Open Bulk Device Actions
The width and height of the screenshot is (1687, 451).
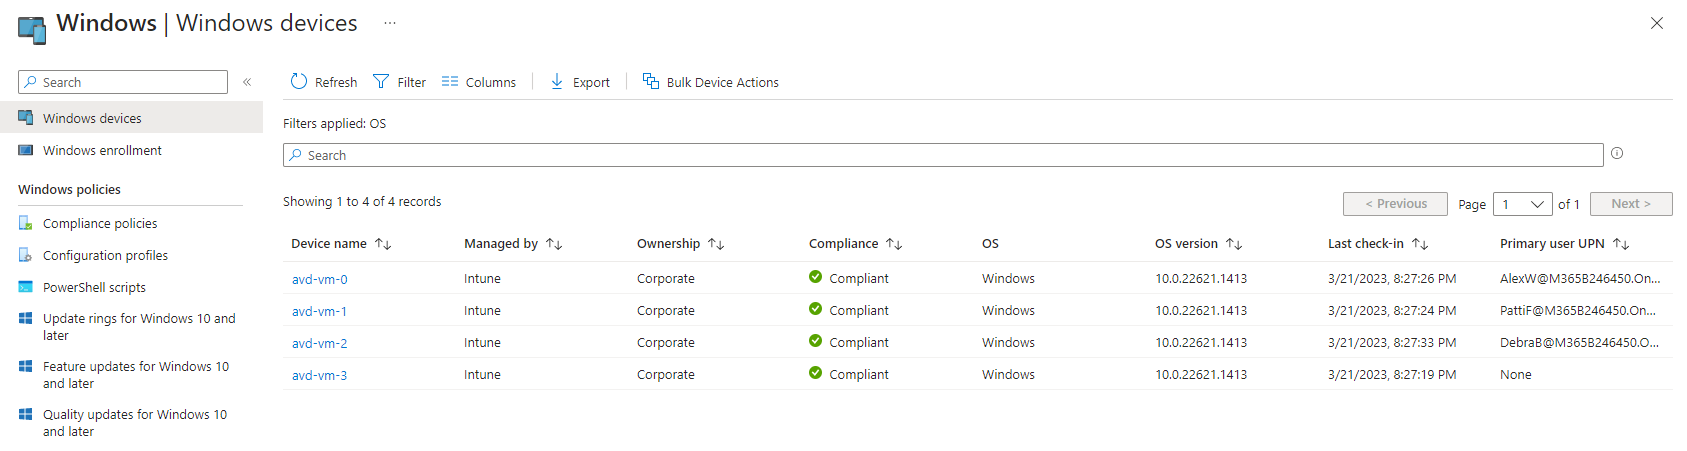(x=711, y=82)
